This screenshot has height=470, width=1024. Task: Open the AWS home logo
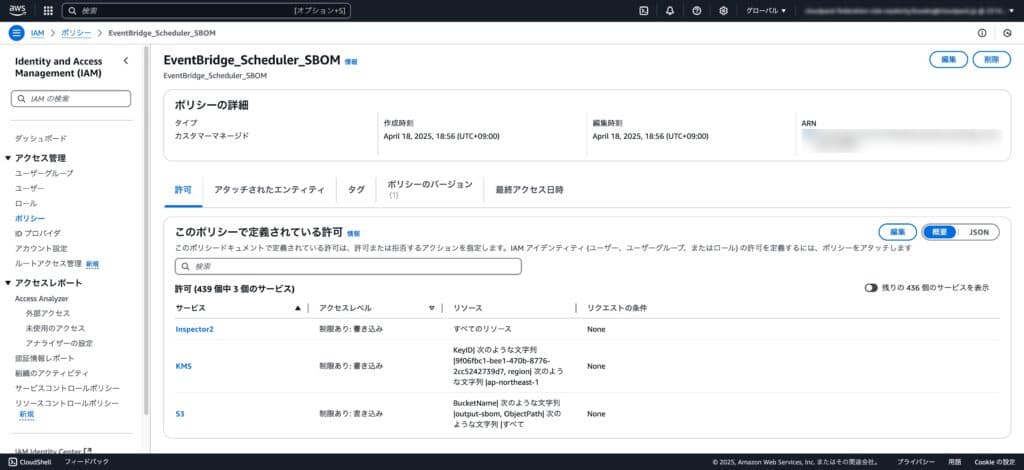click(18, 10)
